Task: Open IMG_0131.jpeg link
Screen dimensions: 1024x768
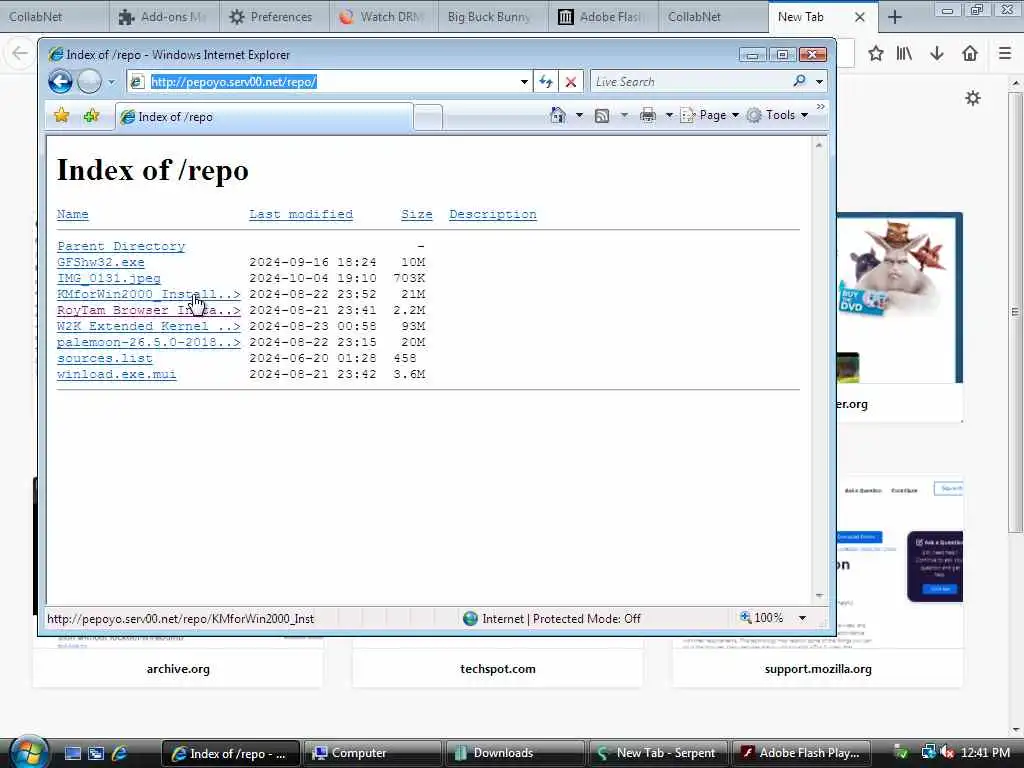Action: (x=108, y=278)
